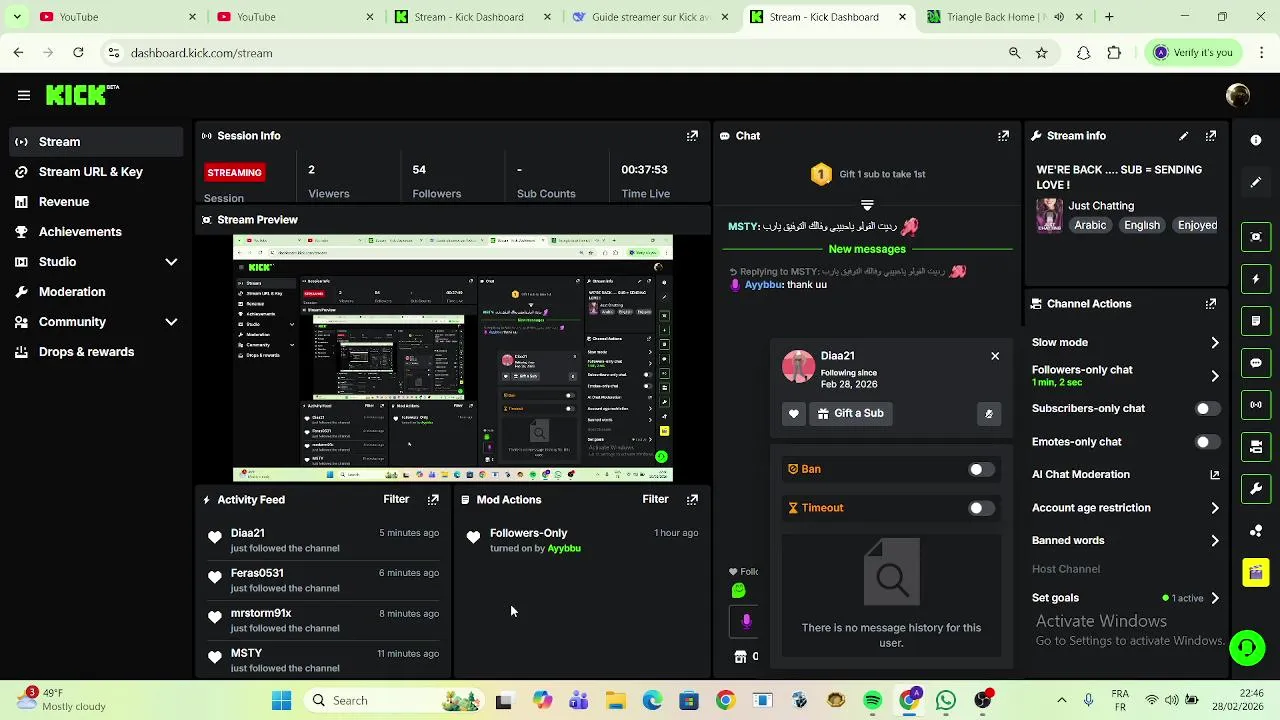
Task: Enable Emotes-only chat
Action: [x=1208, y=442]
